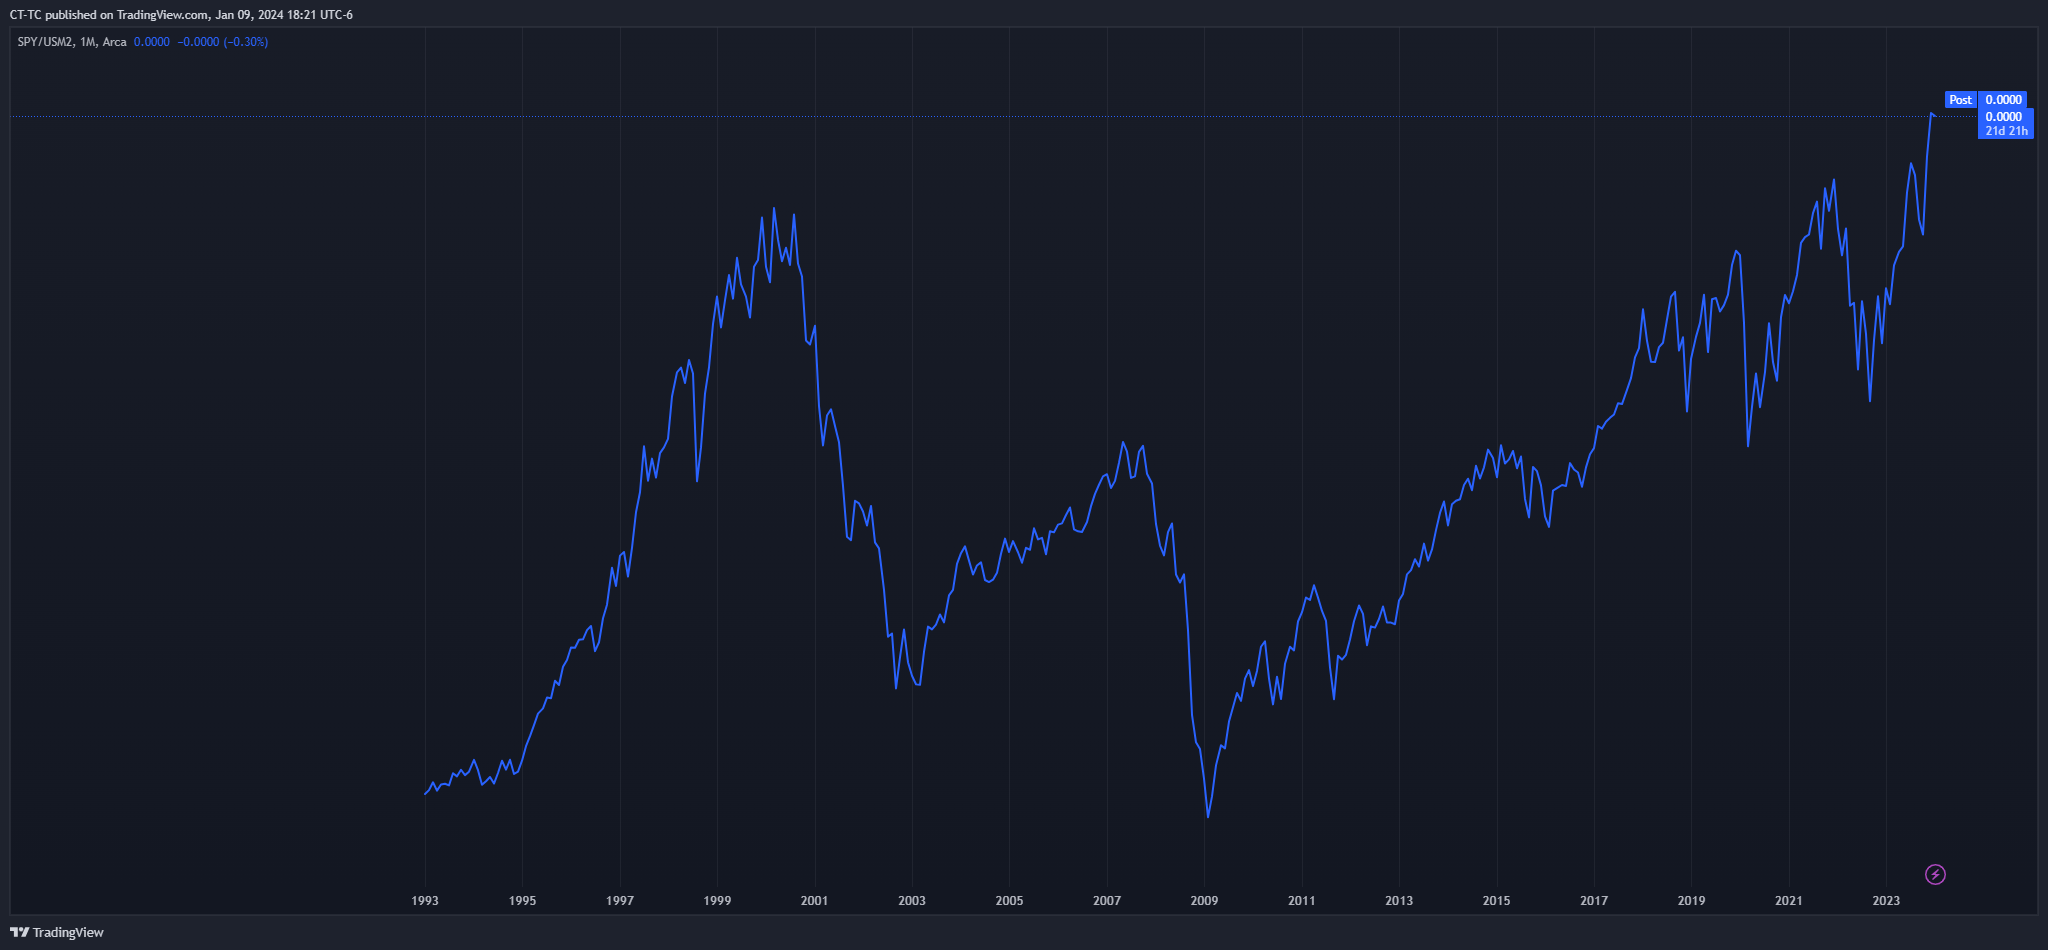Select the SPY/USM2 symbol label
The height and width of the screenshot is (950, 2048).
[x=45, y=42]
